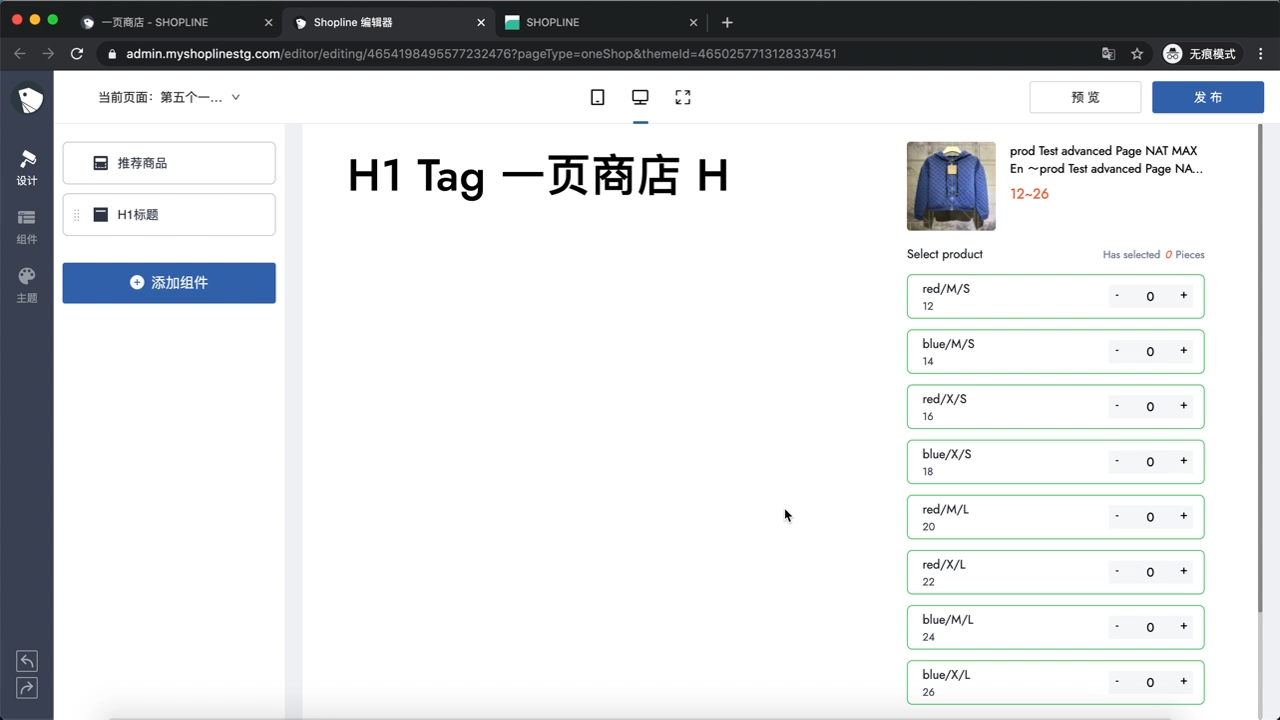Click 添加组件 to add a component
Screen dimensions: 1280x720
tap(168, 283)
